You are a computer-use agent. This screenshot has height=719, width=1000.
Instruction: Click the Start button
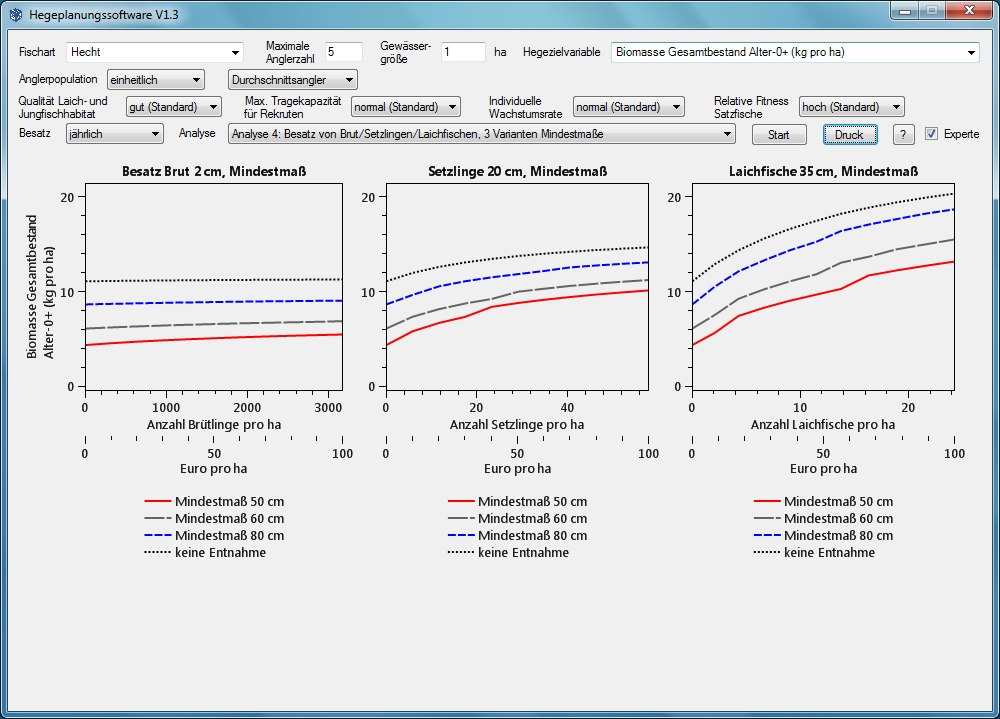click(779, 135)
